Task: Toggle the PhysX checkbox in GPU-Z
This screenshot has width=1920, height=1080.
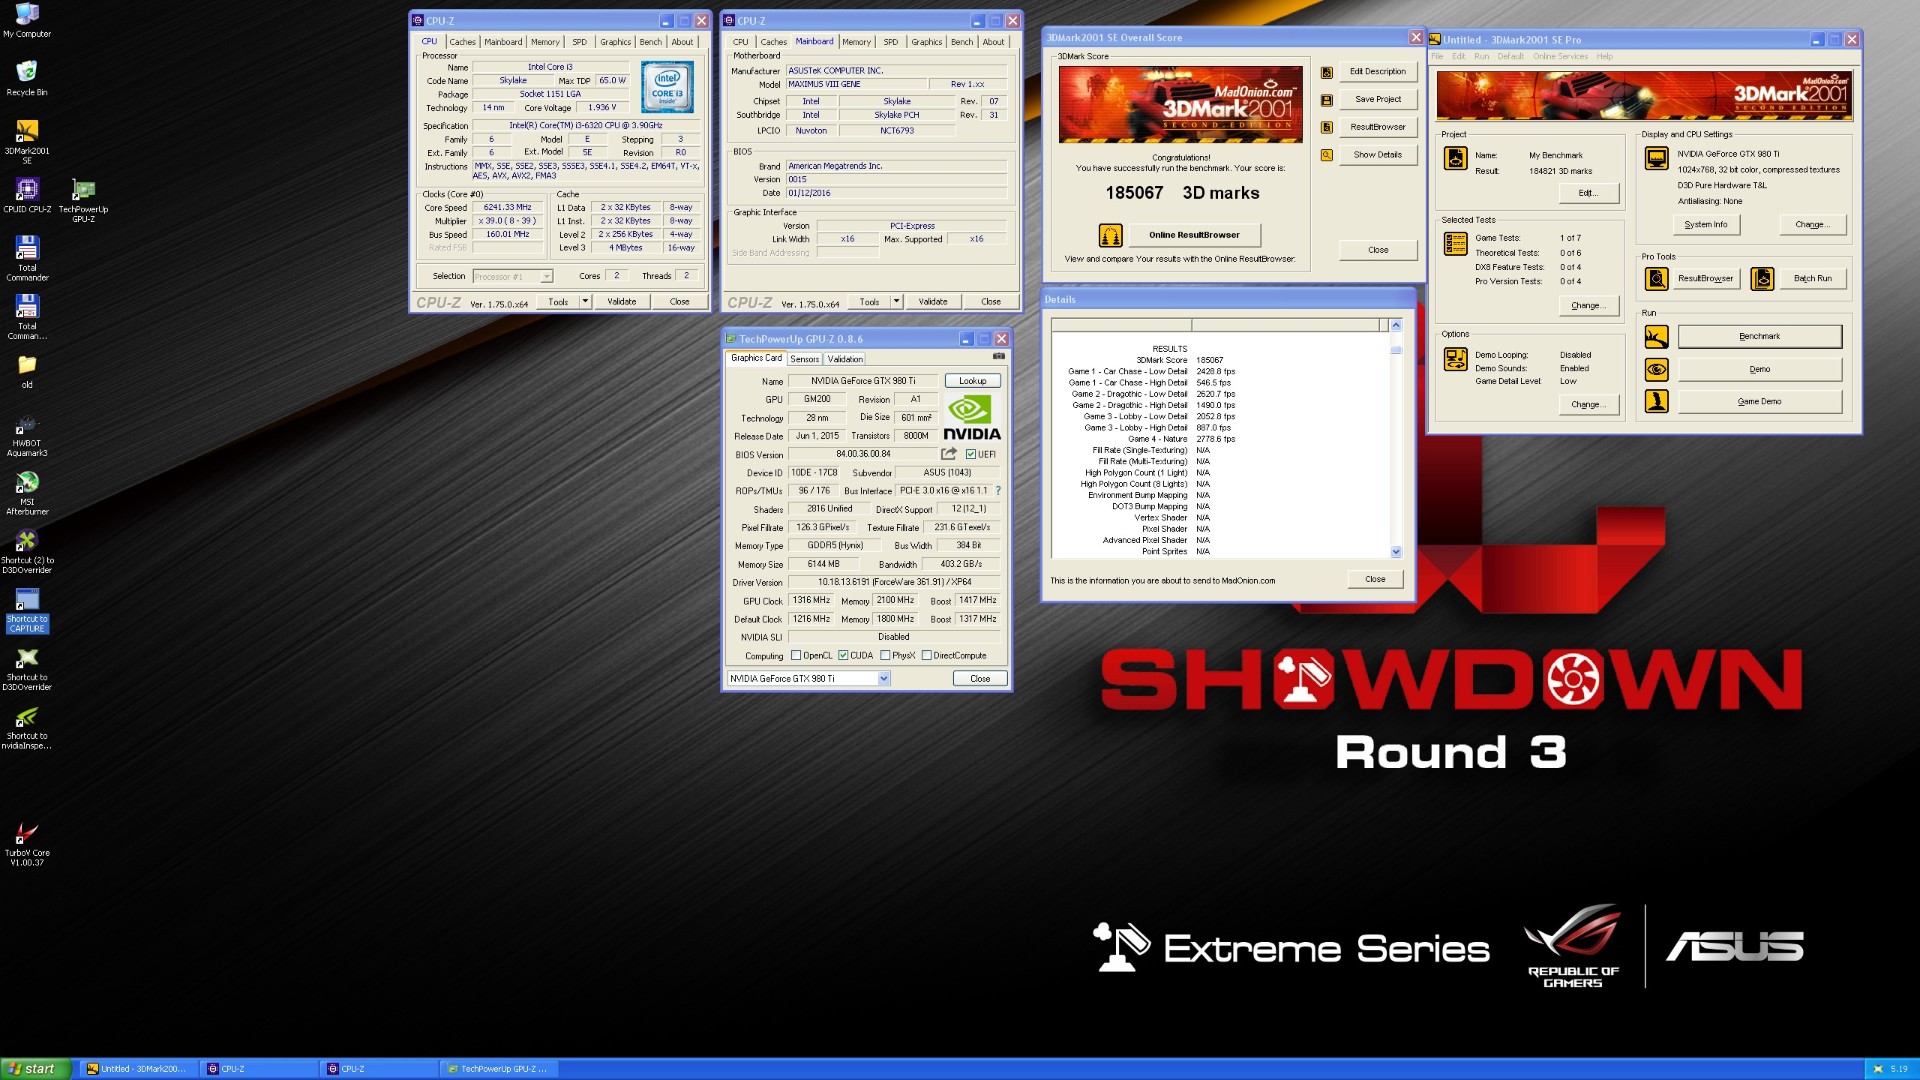Action: [885, 656]
